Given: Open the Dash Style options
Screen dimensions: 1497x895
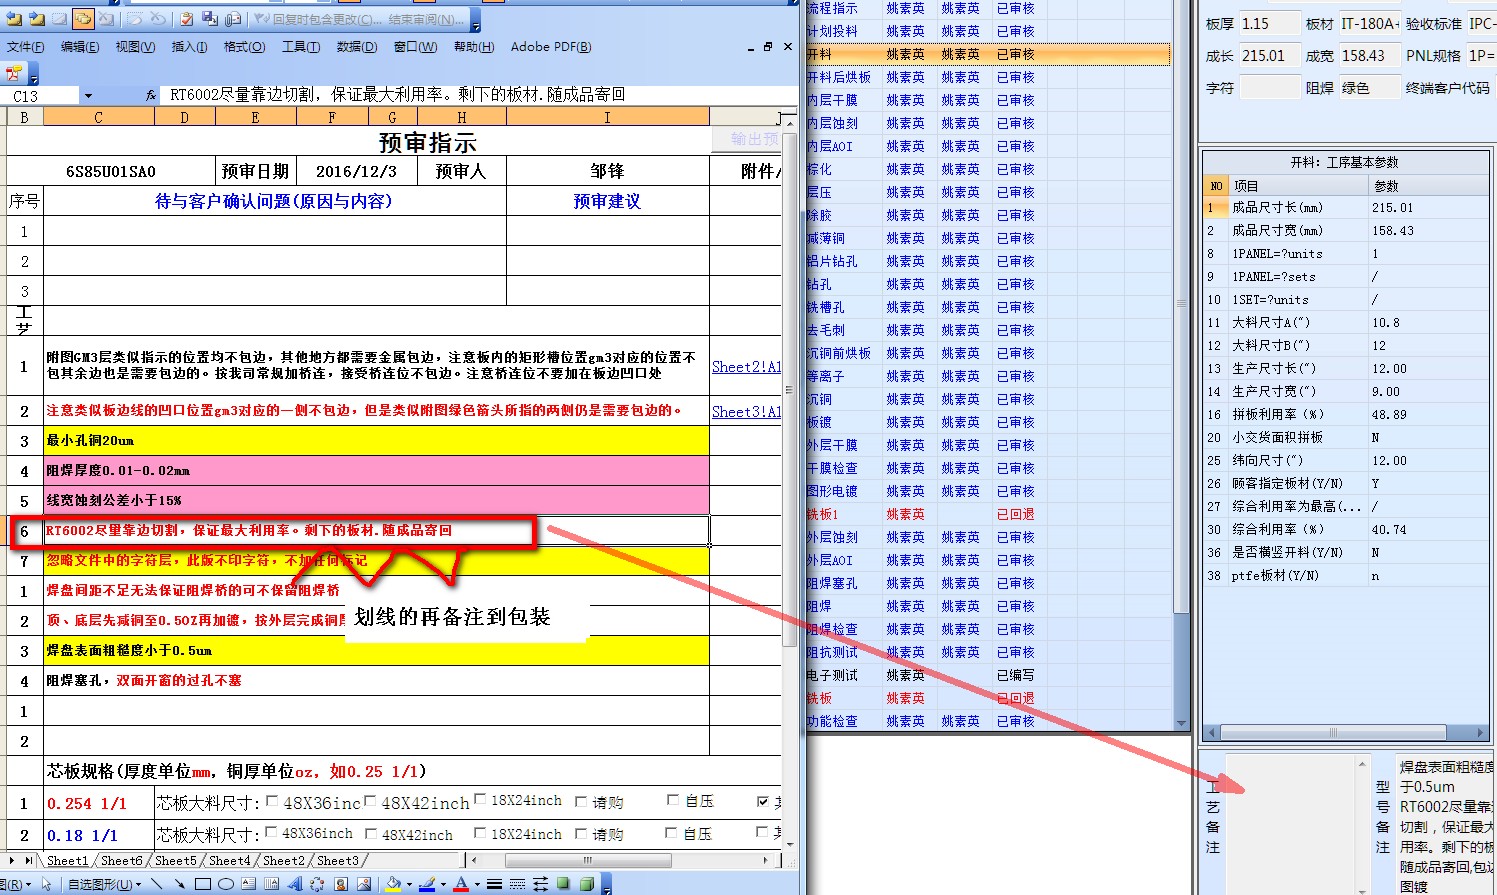Looking at the screenshot, I should [517, 883].
